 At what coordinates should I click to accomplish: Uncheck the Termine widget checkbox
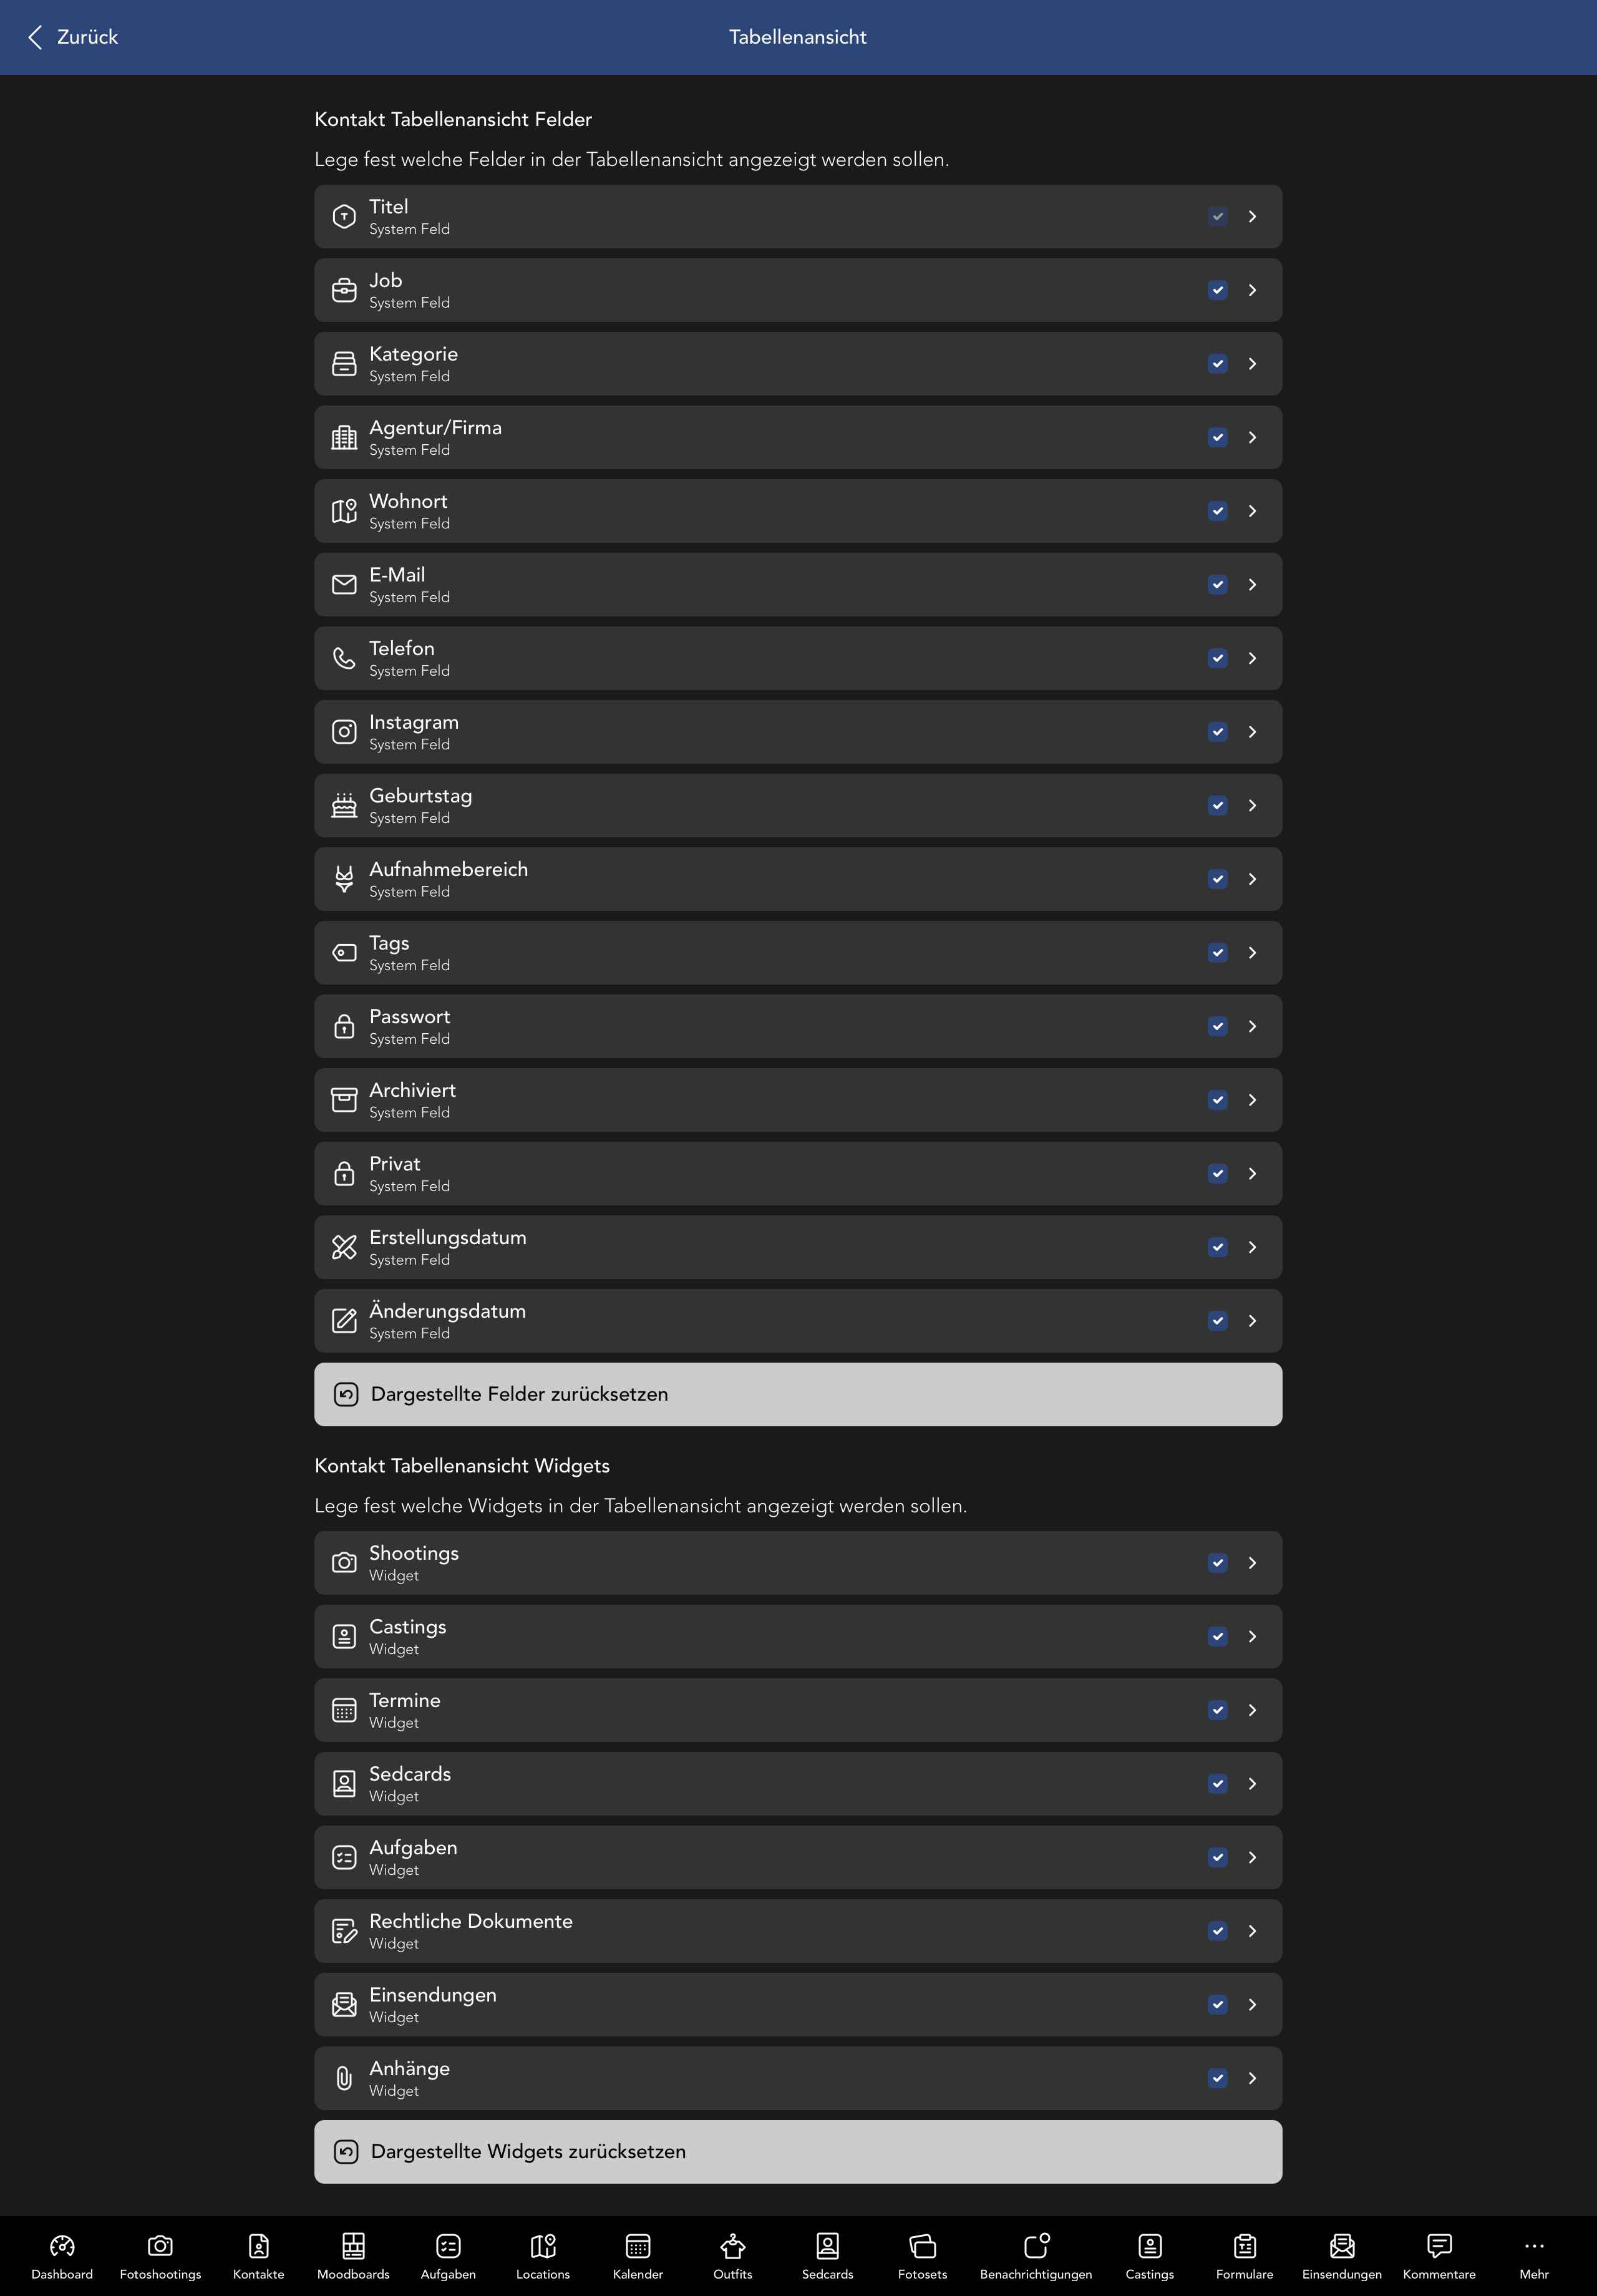point(1218,1710)
